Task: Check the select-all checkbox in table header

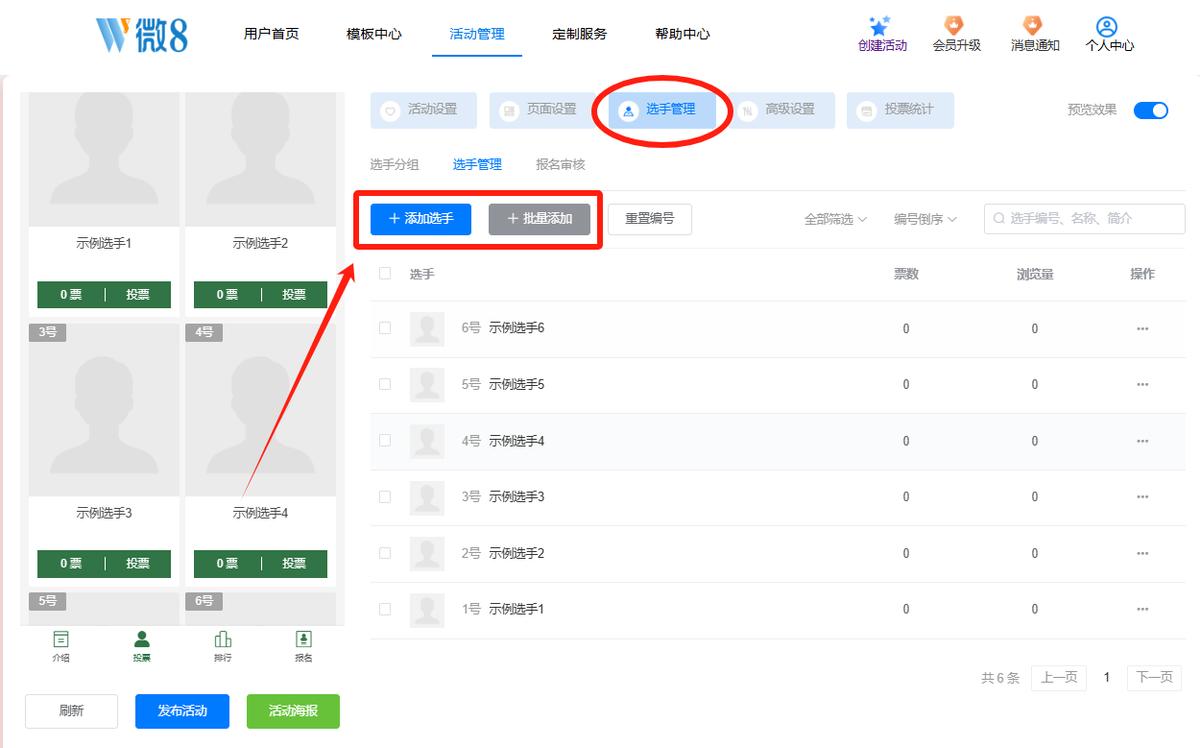Action: tap(385, 273)
